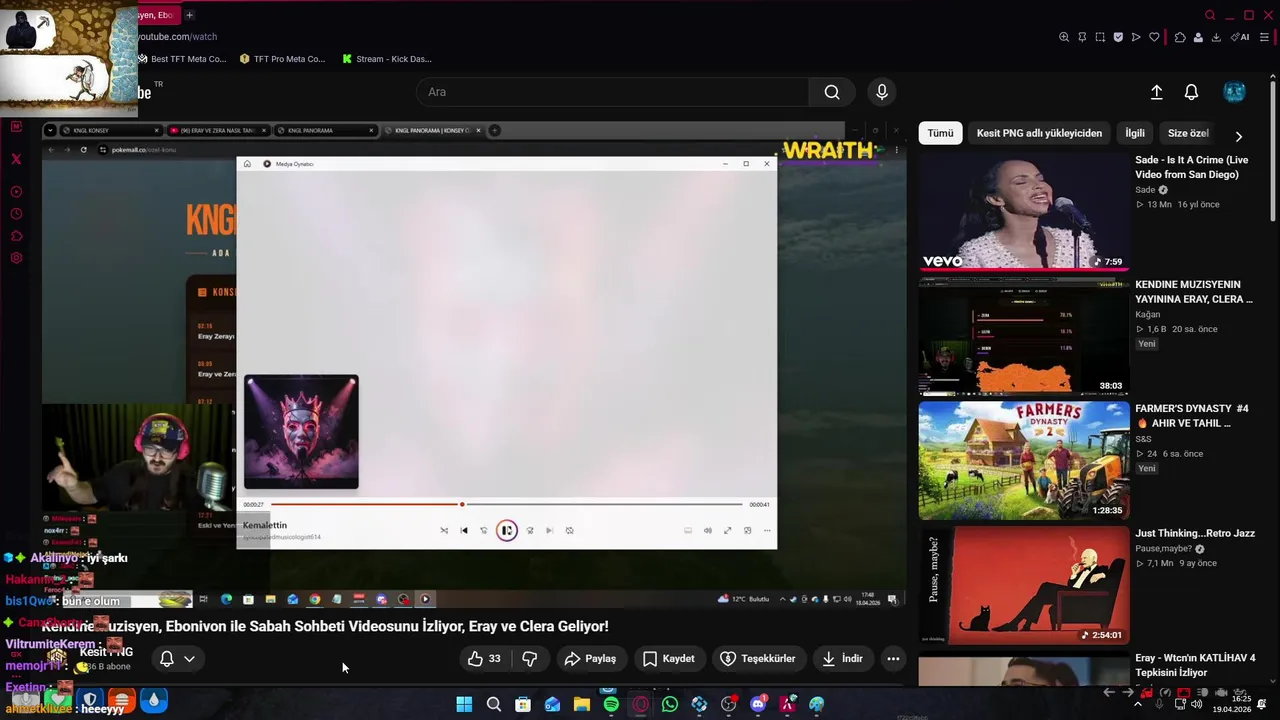
Task: Open browser easy setup sliders icon
Action: [x=1264, y=37]
